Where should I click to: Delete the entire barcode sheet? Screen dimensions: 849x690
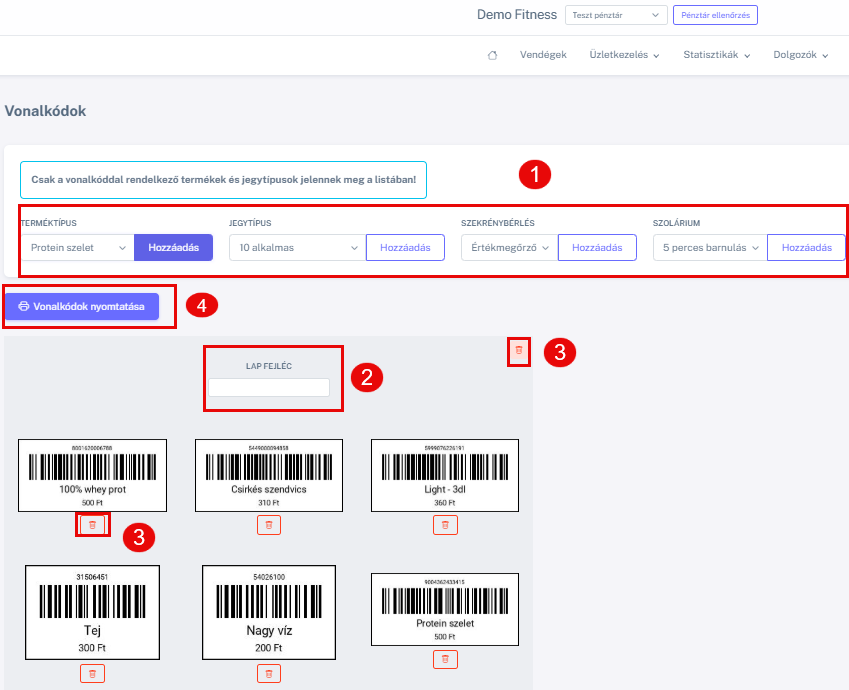point(519,351)
